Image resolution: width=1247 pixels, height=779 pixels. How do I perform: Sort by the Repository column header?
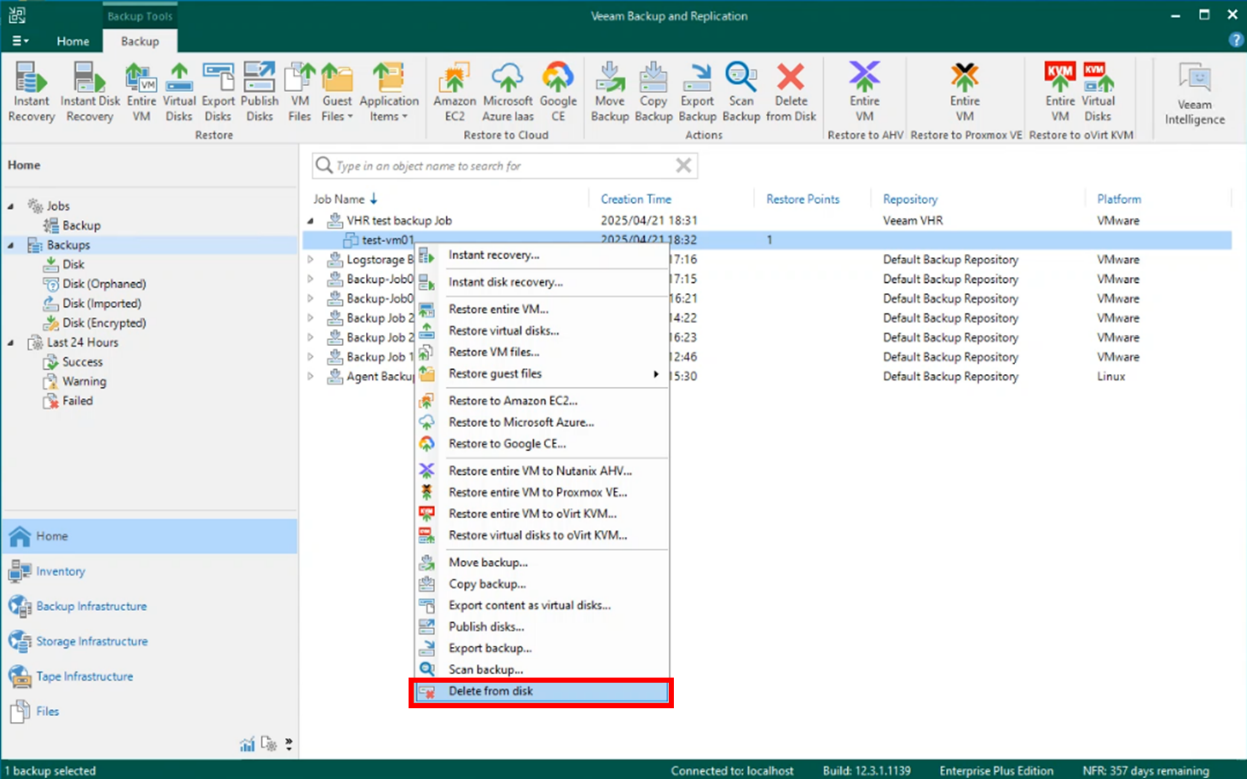[x=910, y=199]
